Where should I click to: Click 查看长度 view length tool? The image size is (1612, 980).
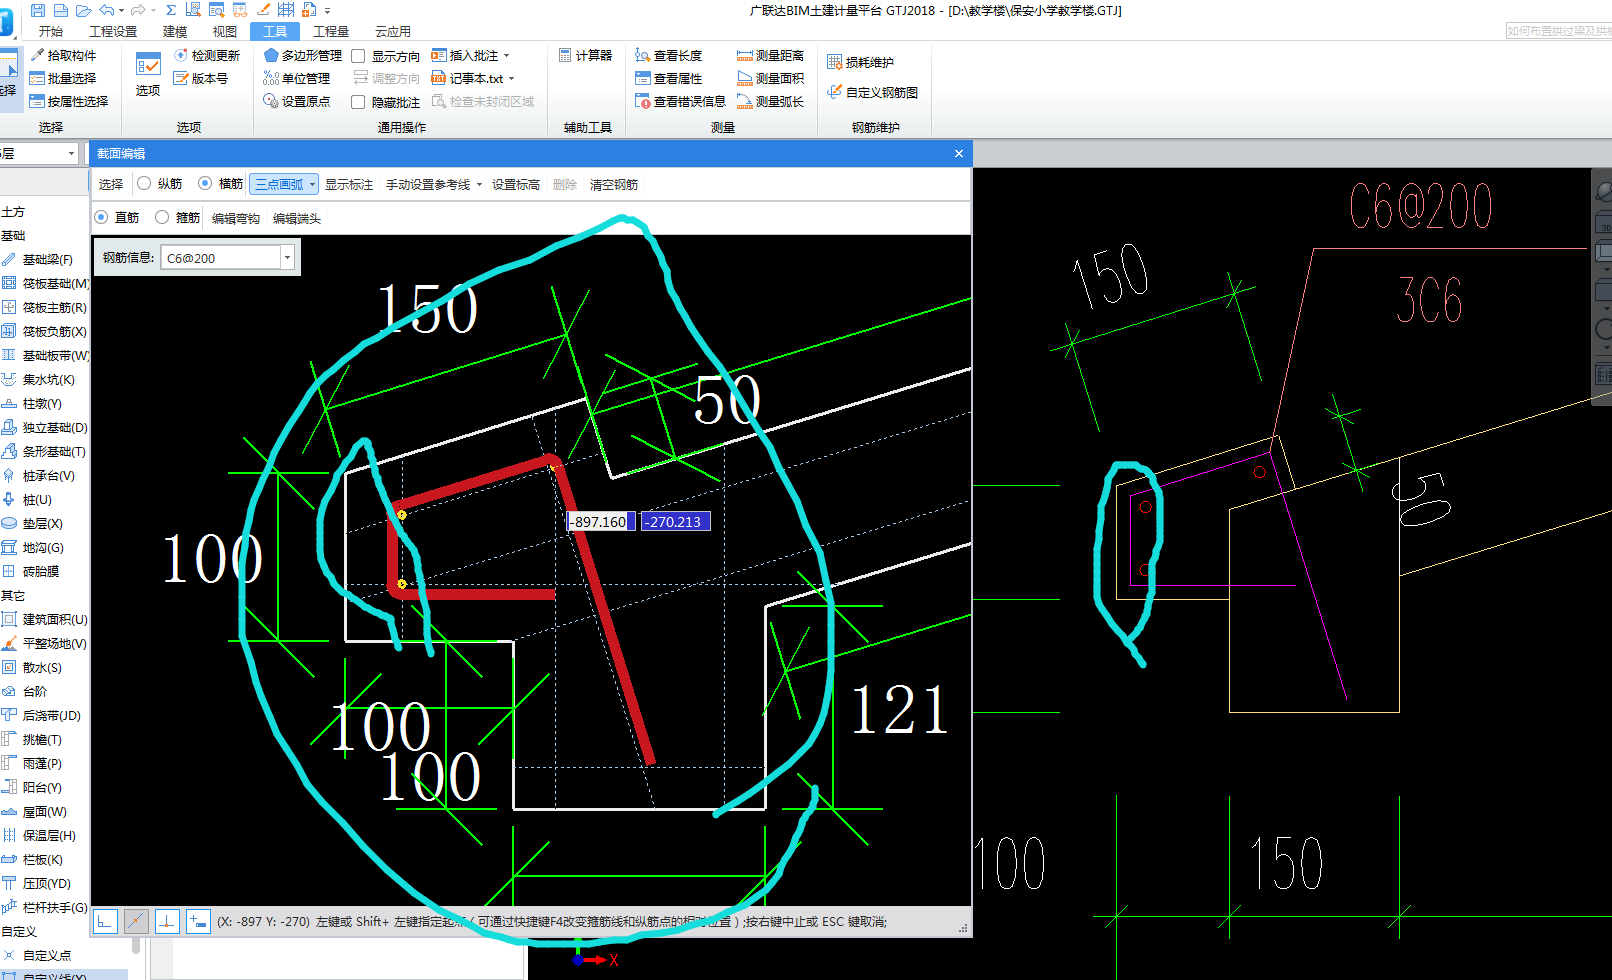669,55
